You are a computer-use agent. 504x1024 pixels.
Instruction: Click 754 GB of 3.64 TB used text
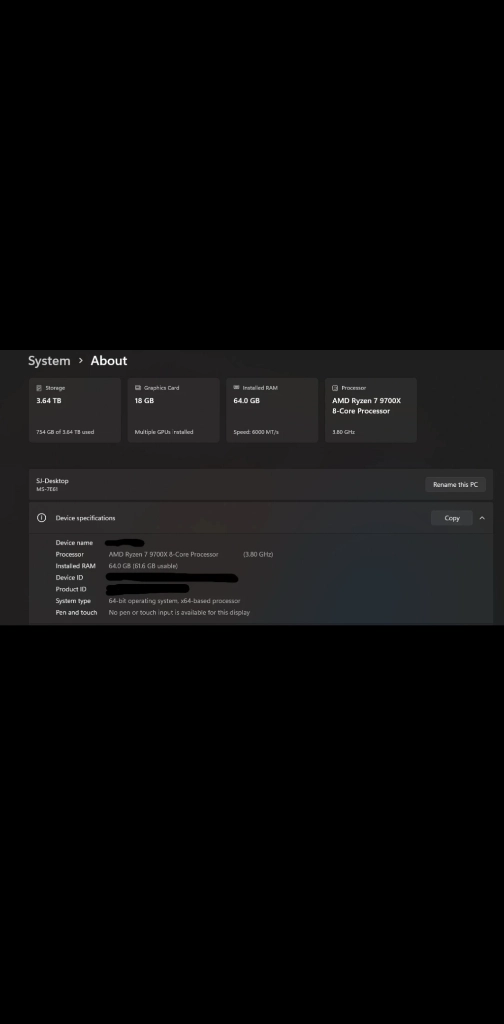(x=65, y=432)
